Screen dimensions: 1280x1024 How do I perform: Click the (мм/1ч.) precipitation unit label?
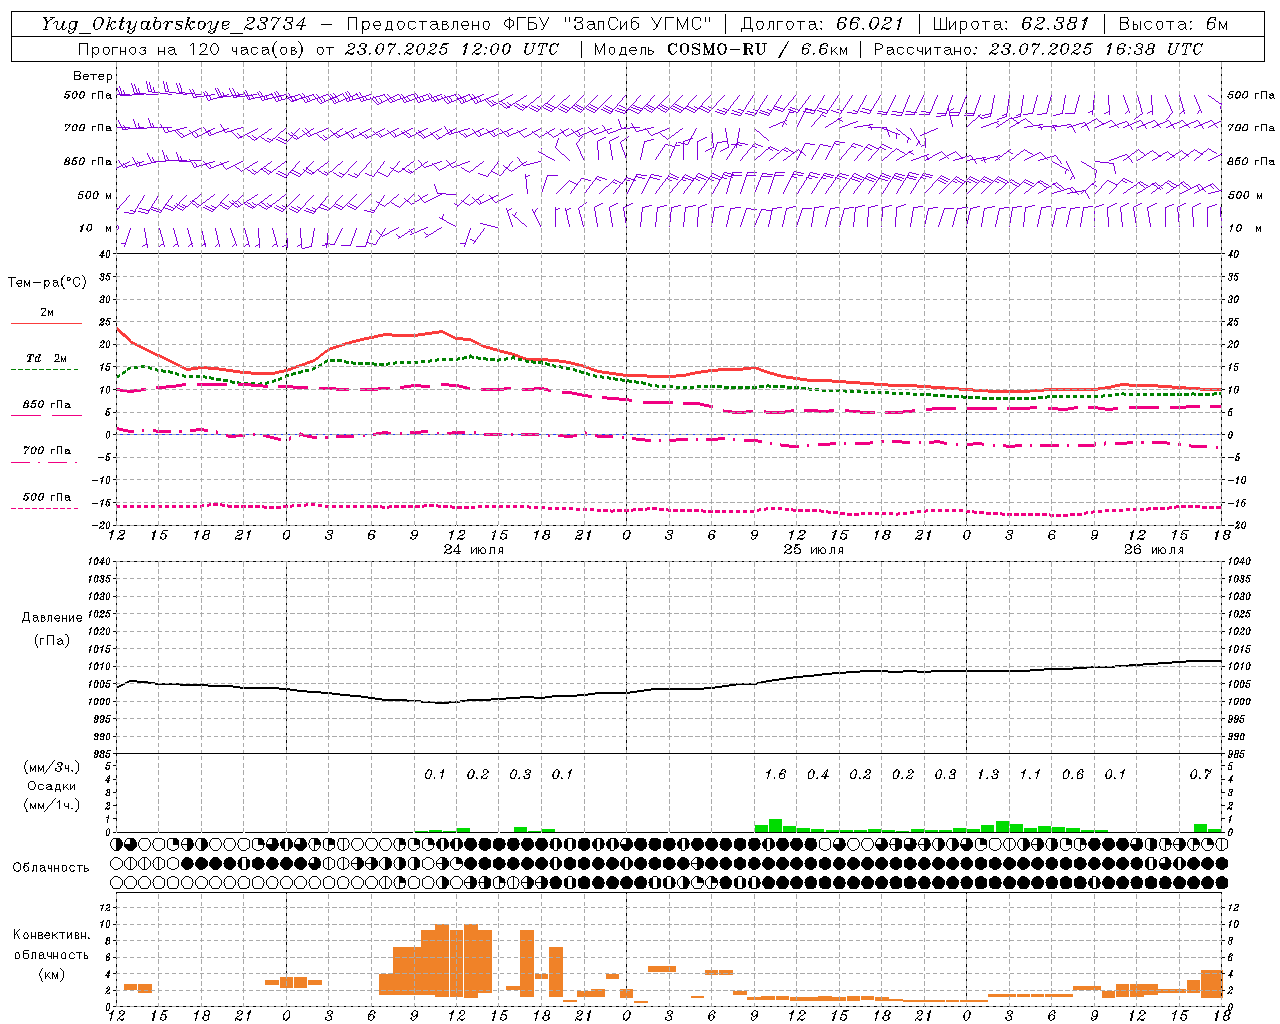point(50,805)
